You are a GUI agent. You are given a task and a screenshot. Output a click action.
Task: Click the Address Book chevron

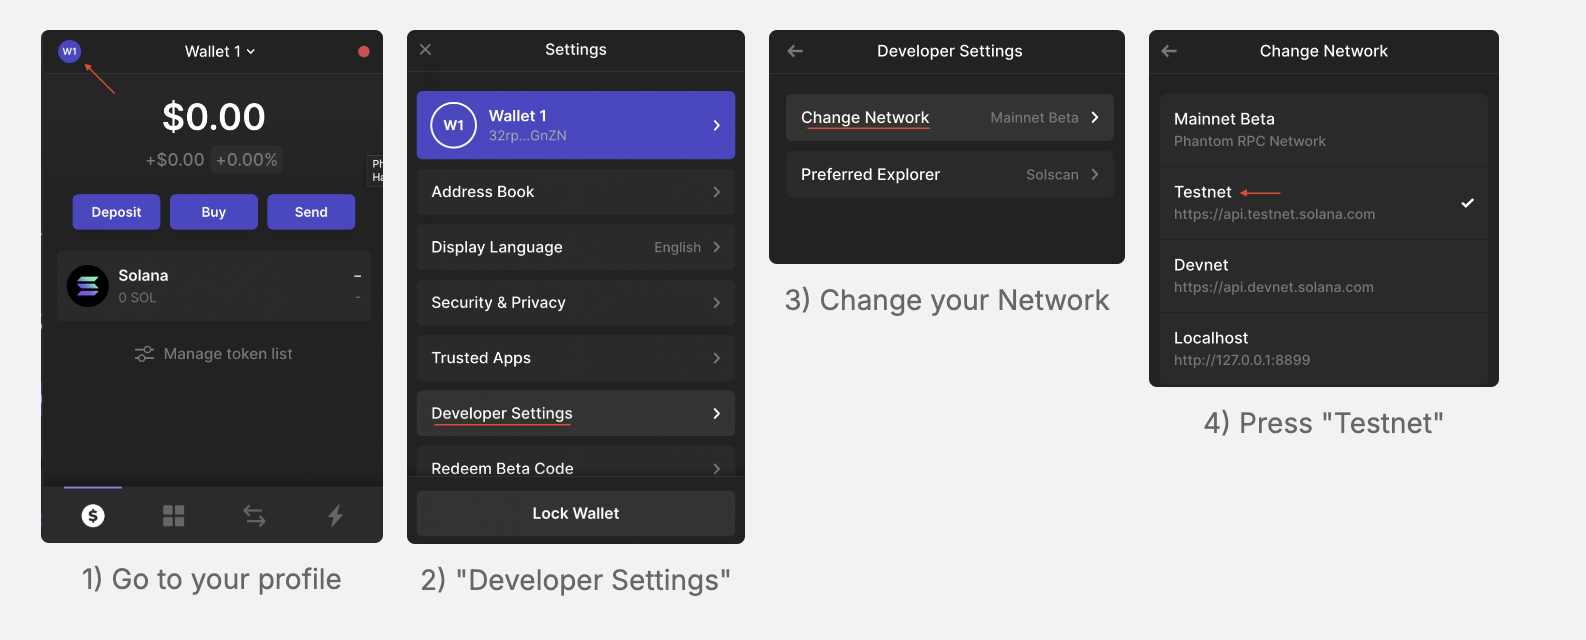[716, 192]
